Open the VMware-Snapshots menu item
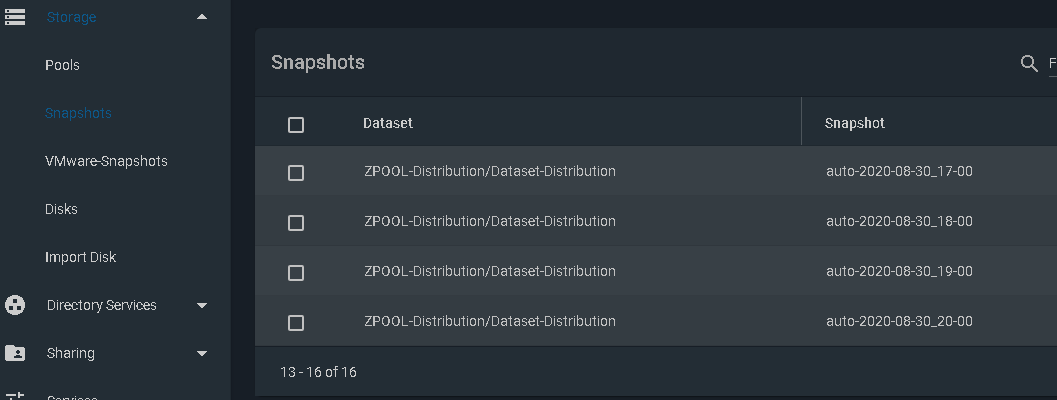This screenshot has width=1057, height=400. point(106,161)
